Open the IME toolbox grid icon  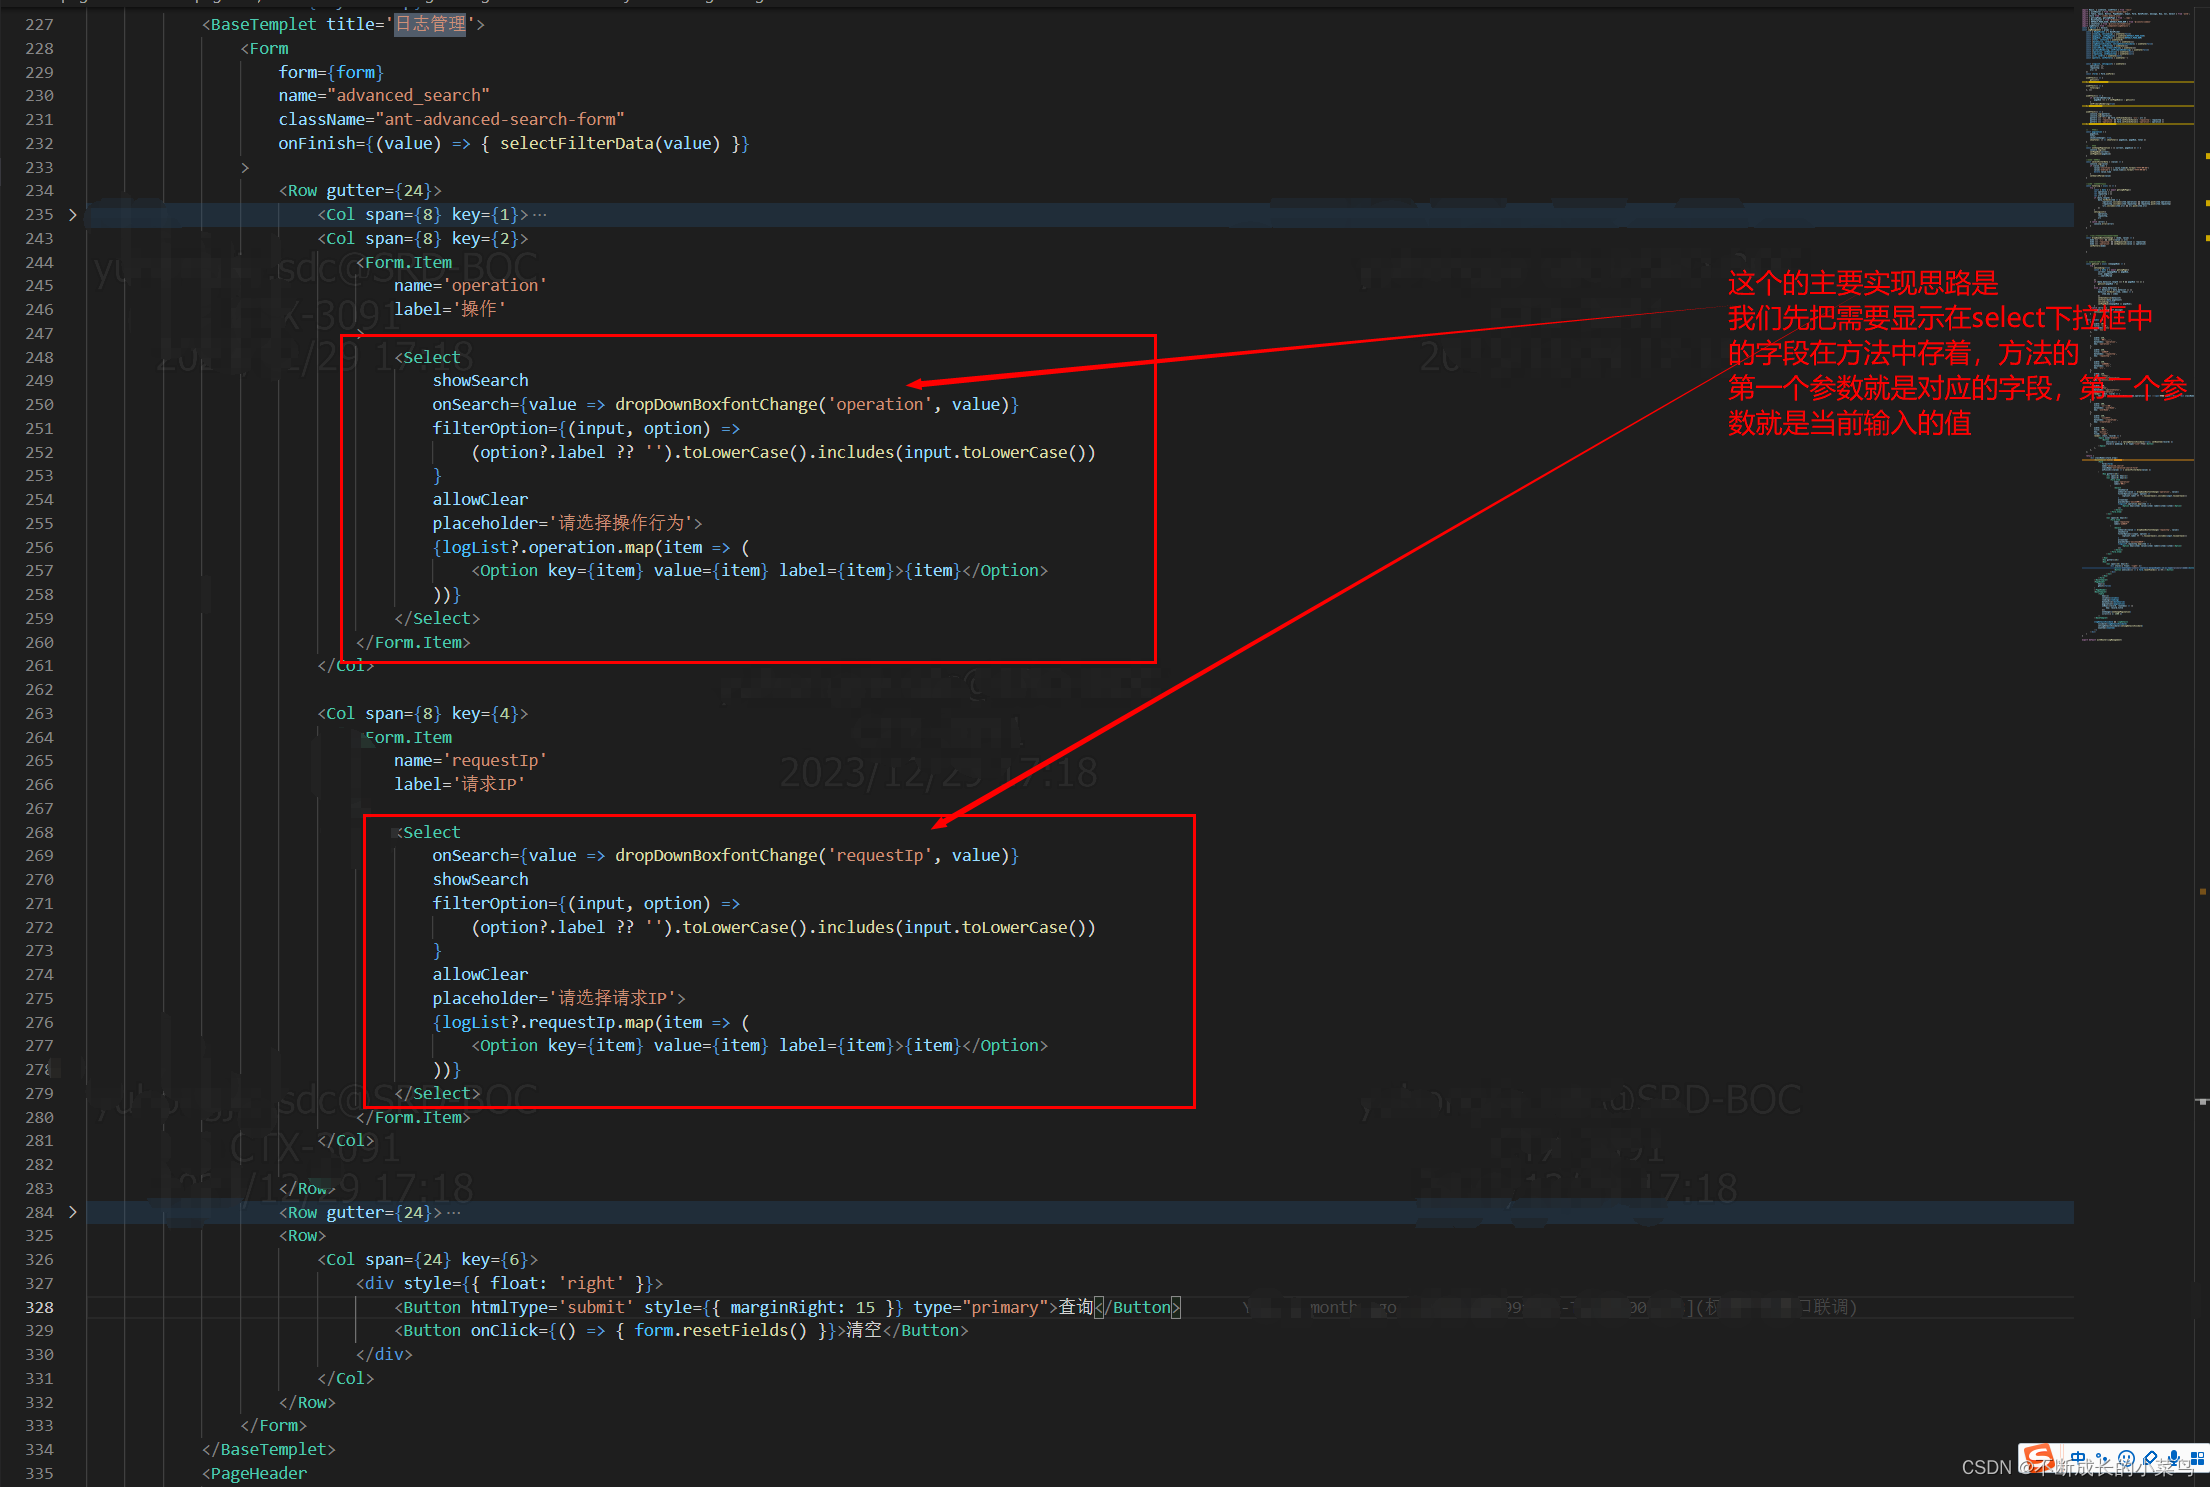tap(2197, 1458)
